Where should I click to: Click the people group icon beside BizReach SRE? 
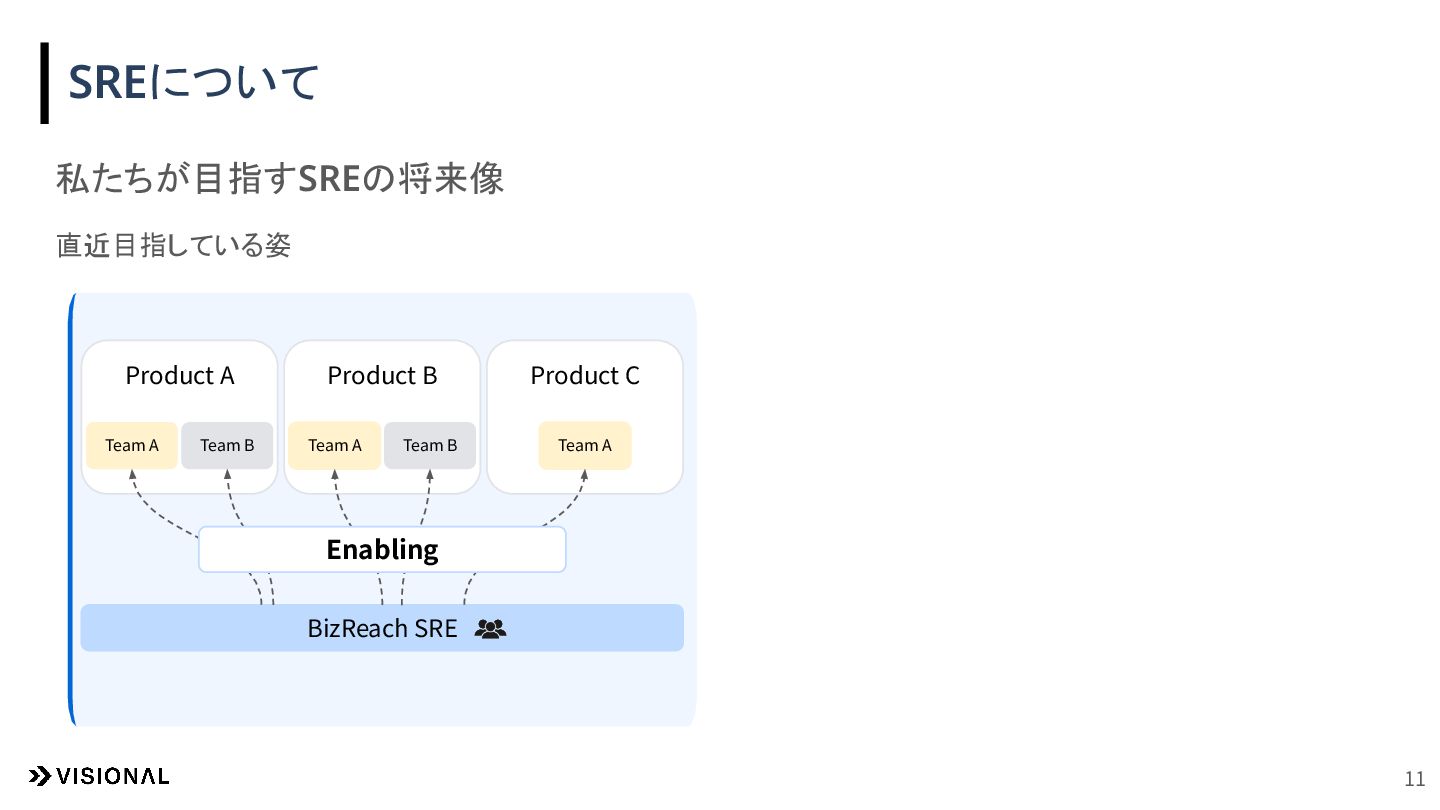coord(491,629)
